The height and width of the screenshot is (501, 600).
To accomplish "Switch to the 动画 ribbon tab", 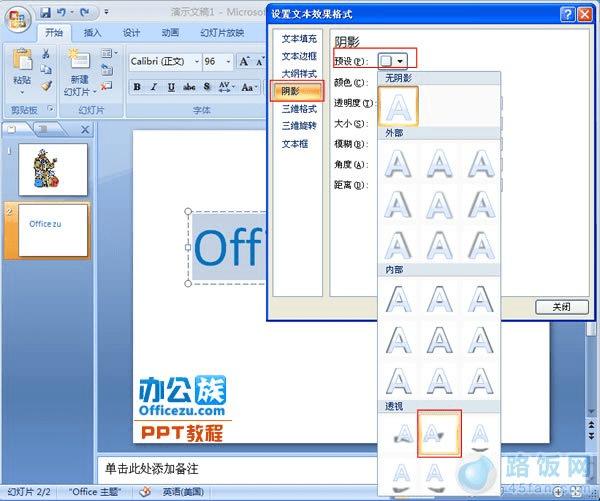I will (170, 33).
